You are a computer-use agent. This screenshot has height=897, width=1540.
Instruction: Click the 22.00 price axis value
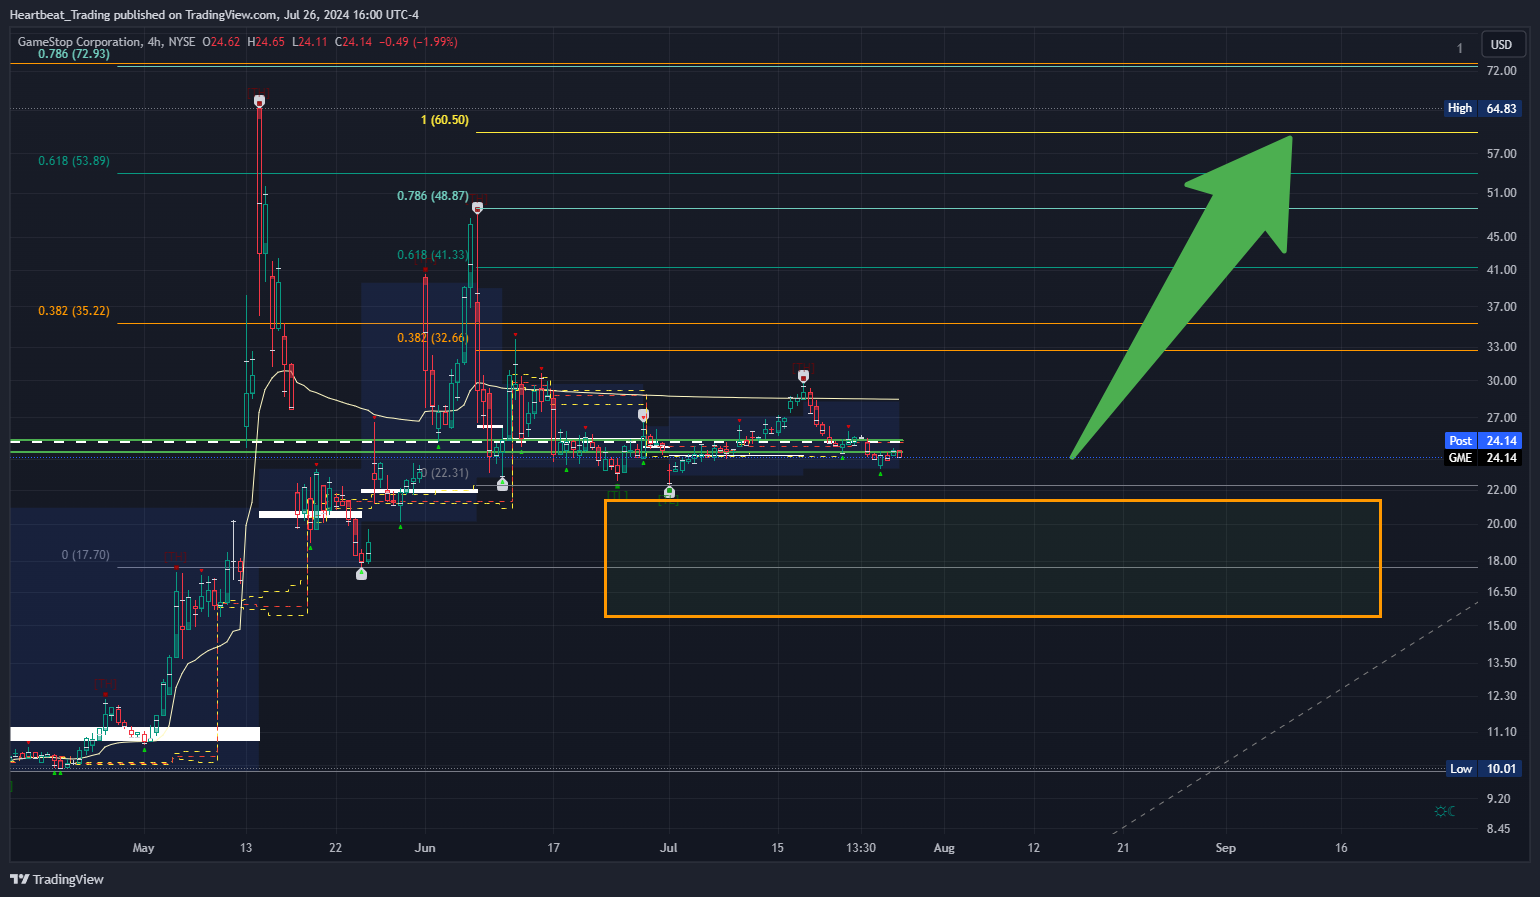(1502, 490)
